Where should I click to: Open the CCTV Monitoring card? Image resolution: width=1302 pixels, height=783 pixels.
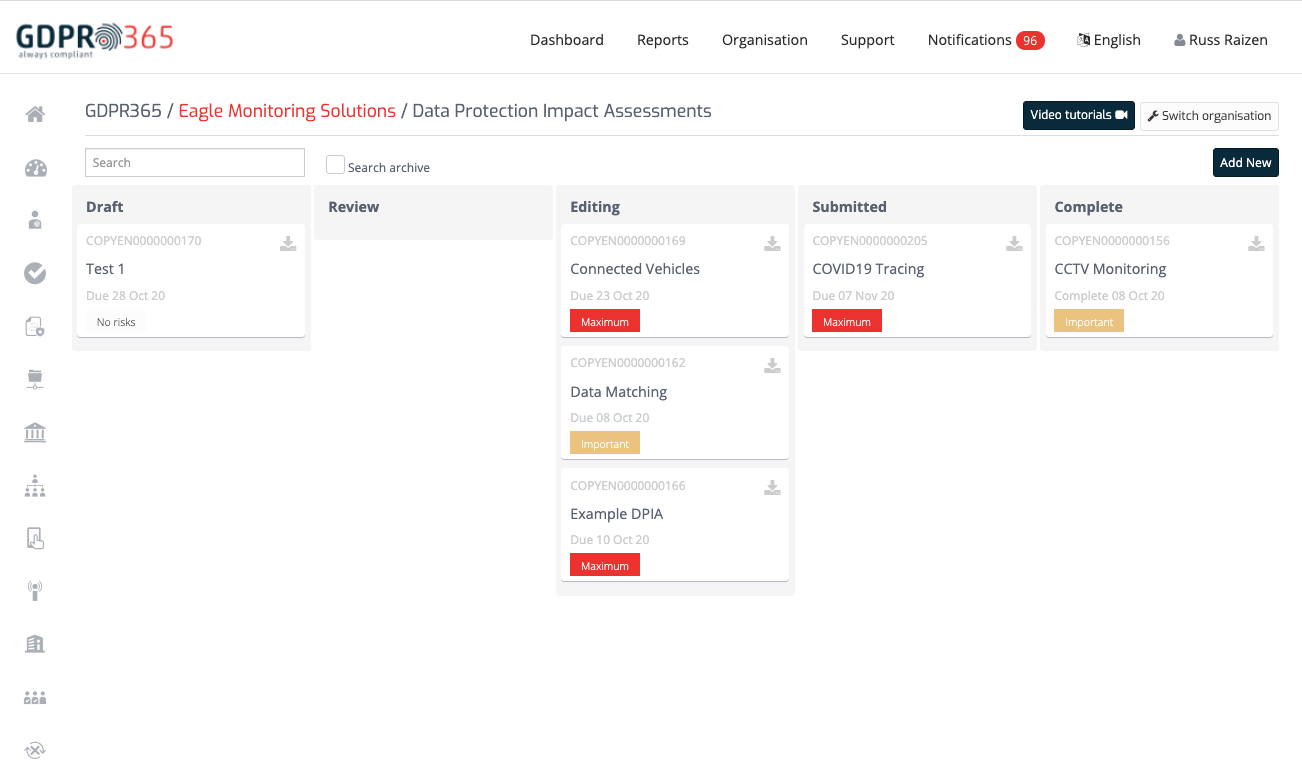pyautogui.click(x=1159, y=281)
